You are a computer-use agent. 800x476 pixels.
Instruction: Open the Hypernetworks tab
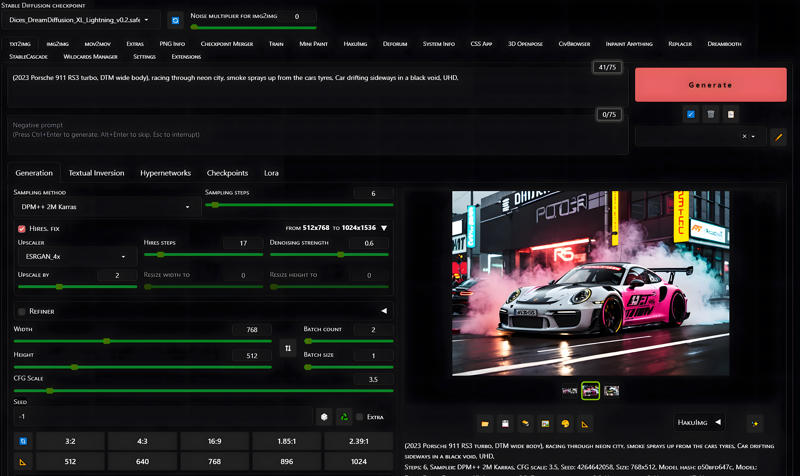click(165, 173)
